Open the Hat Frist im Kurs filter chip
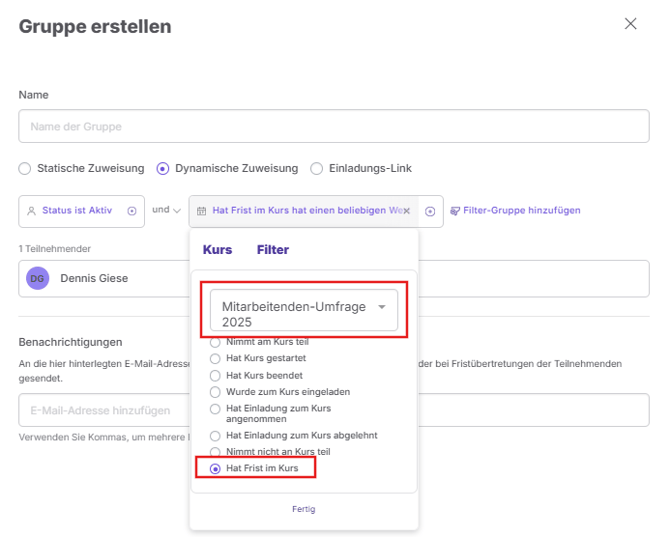670x537 pixels. coord(304,211)
